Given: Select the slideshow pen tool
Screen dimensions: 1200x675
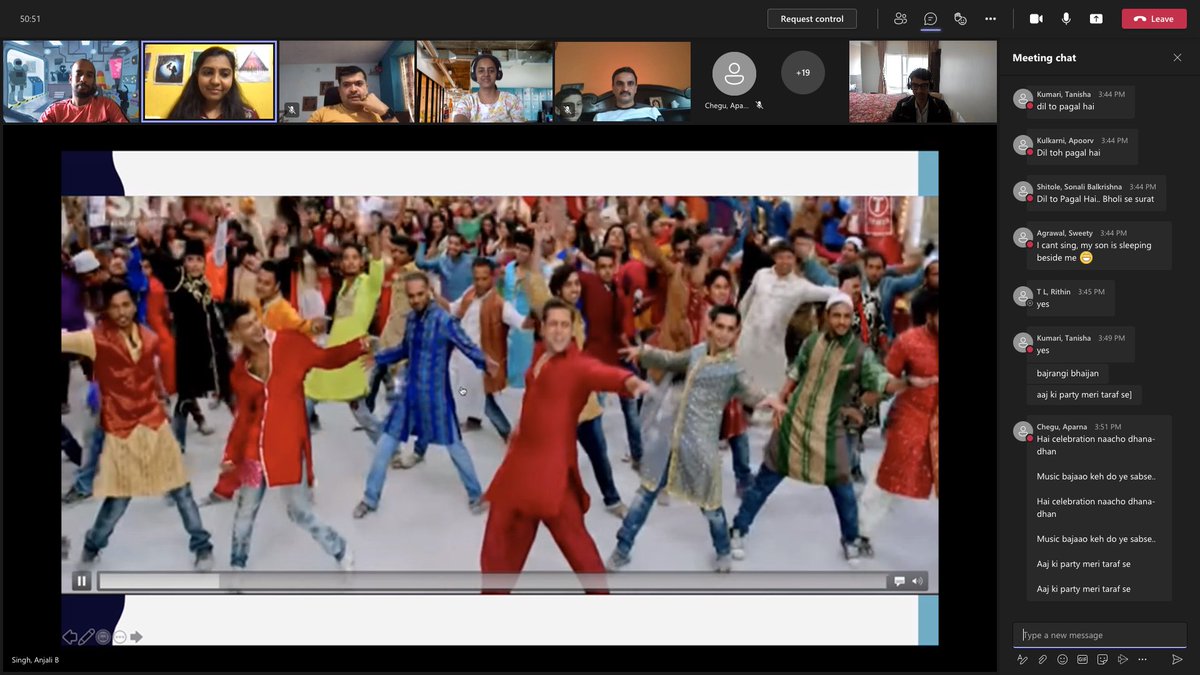Looking at the screenshot, I should pos(86,637).
